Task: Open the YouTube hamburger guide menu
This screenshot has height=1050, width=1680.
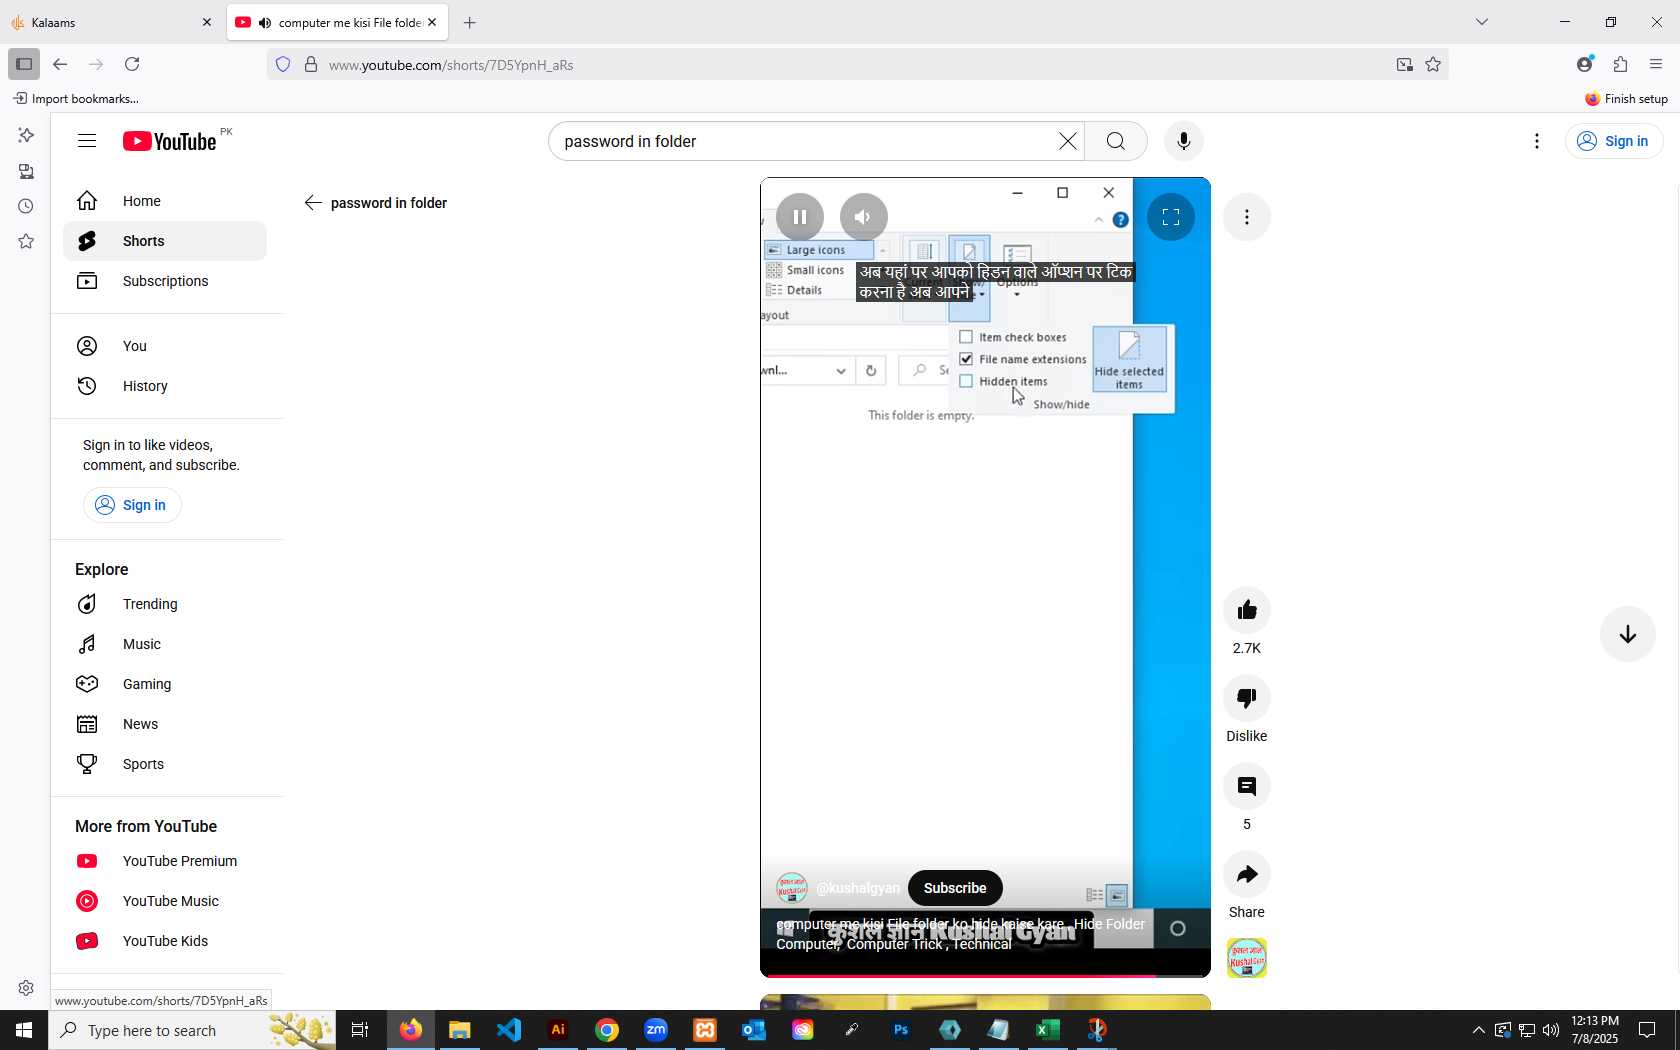Action: coord(87,141)
